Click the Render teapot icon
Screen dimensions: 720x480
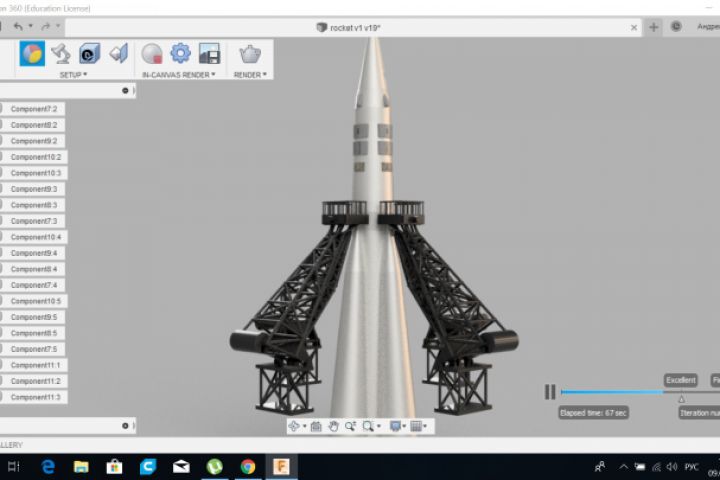pyautogui.click(x=250, y=54)
